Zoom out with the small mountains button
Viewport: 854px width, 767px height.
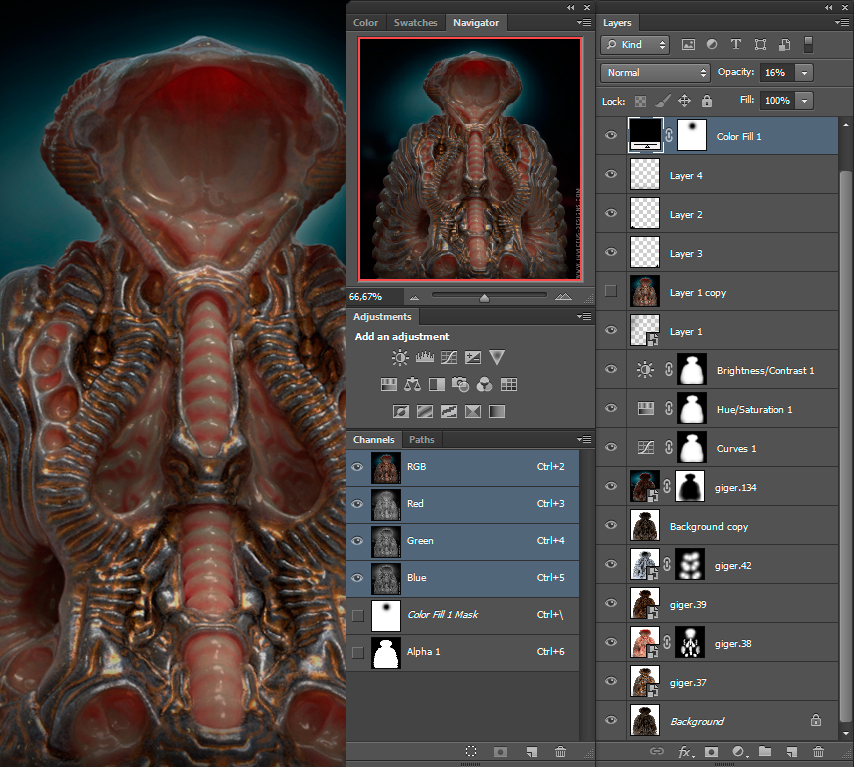pyautogui.click(x=414, y=297)
